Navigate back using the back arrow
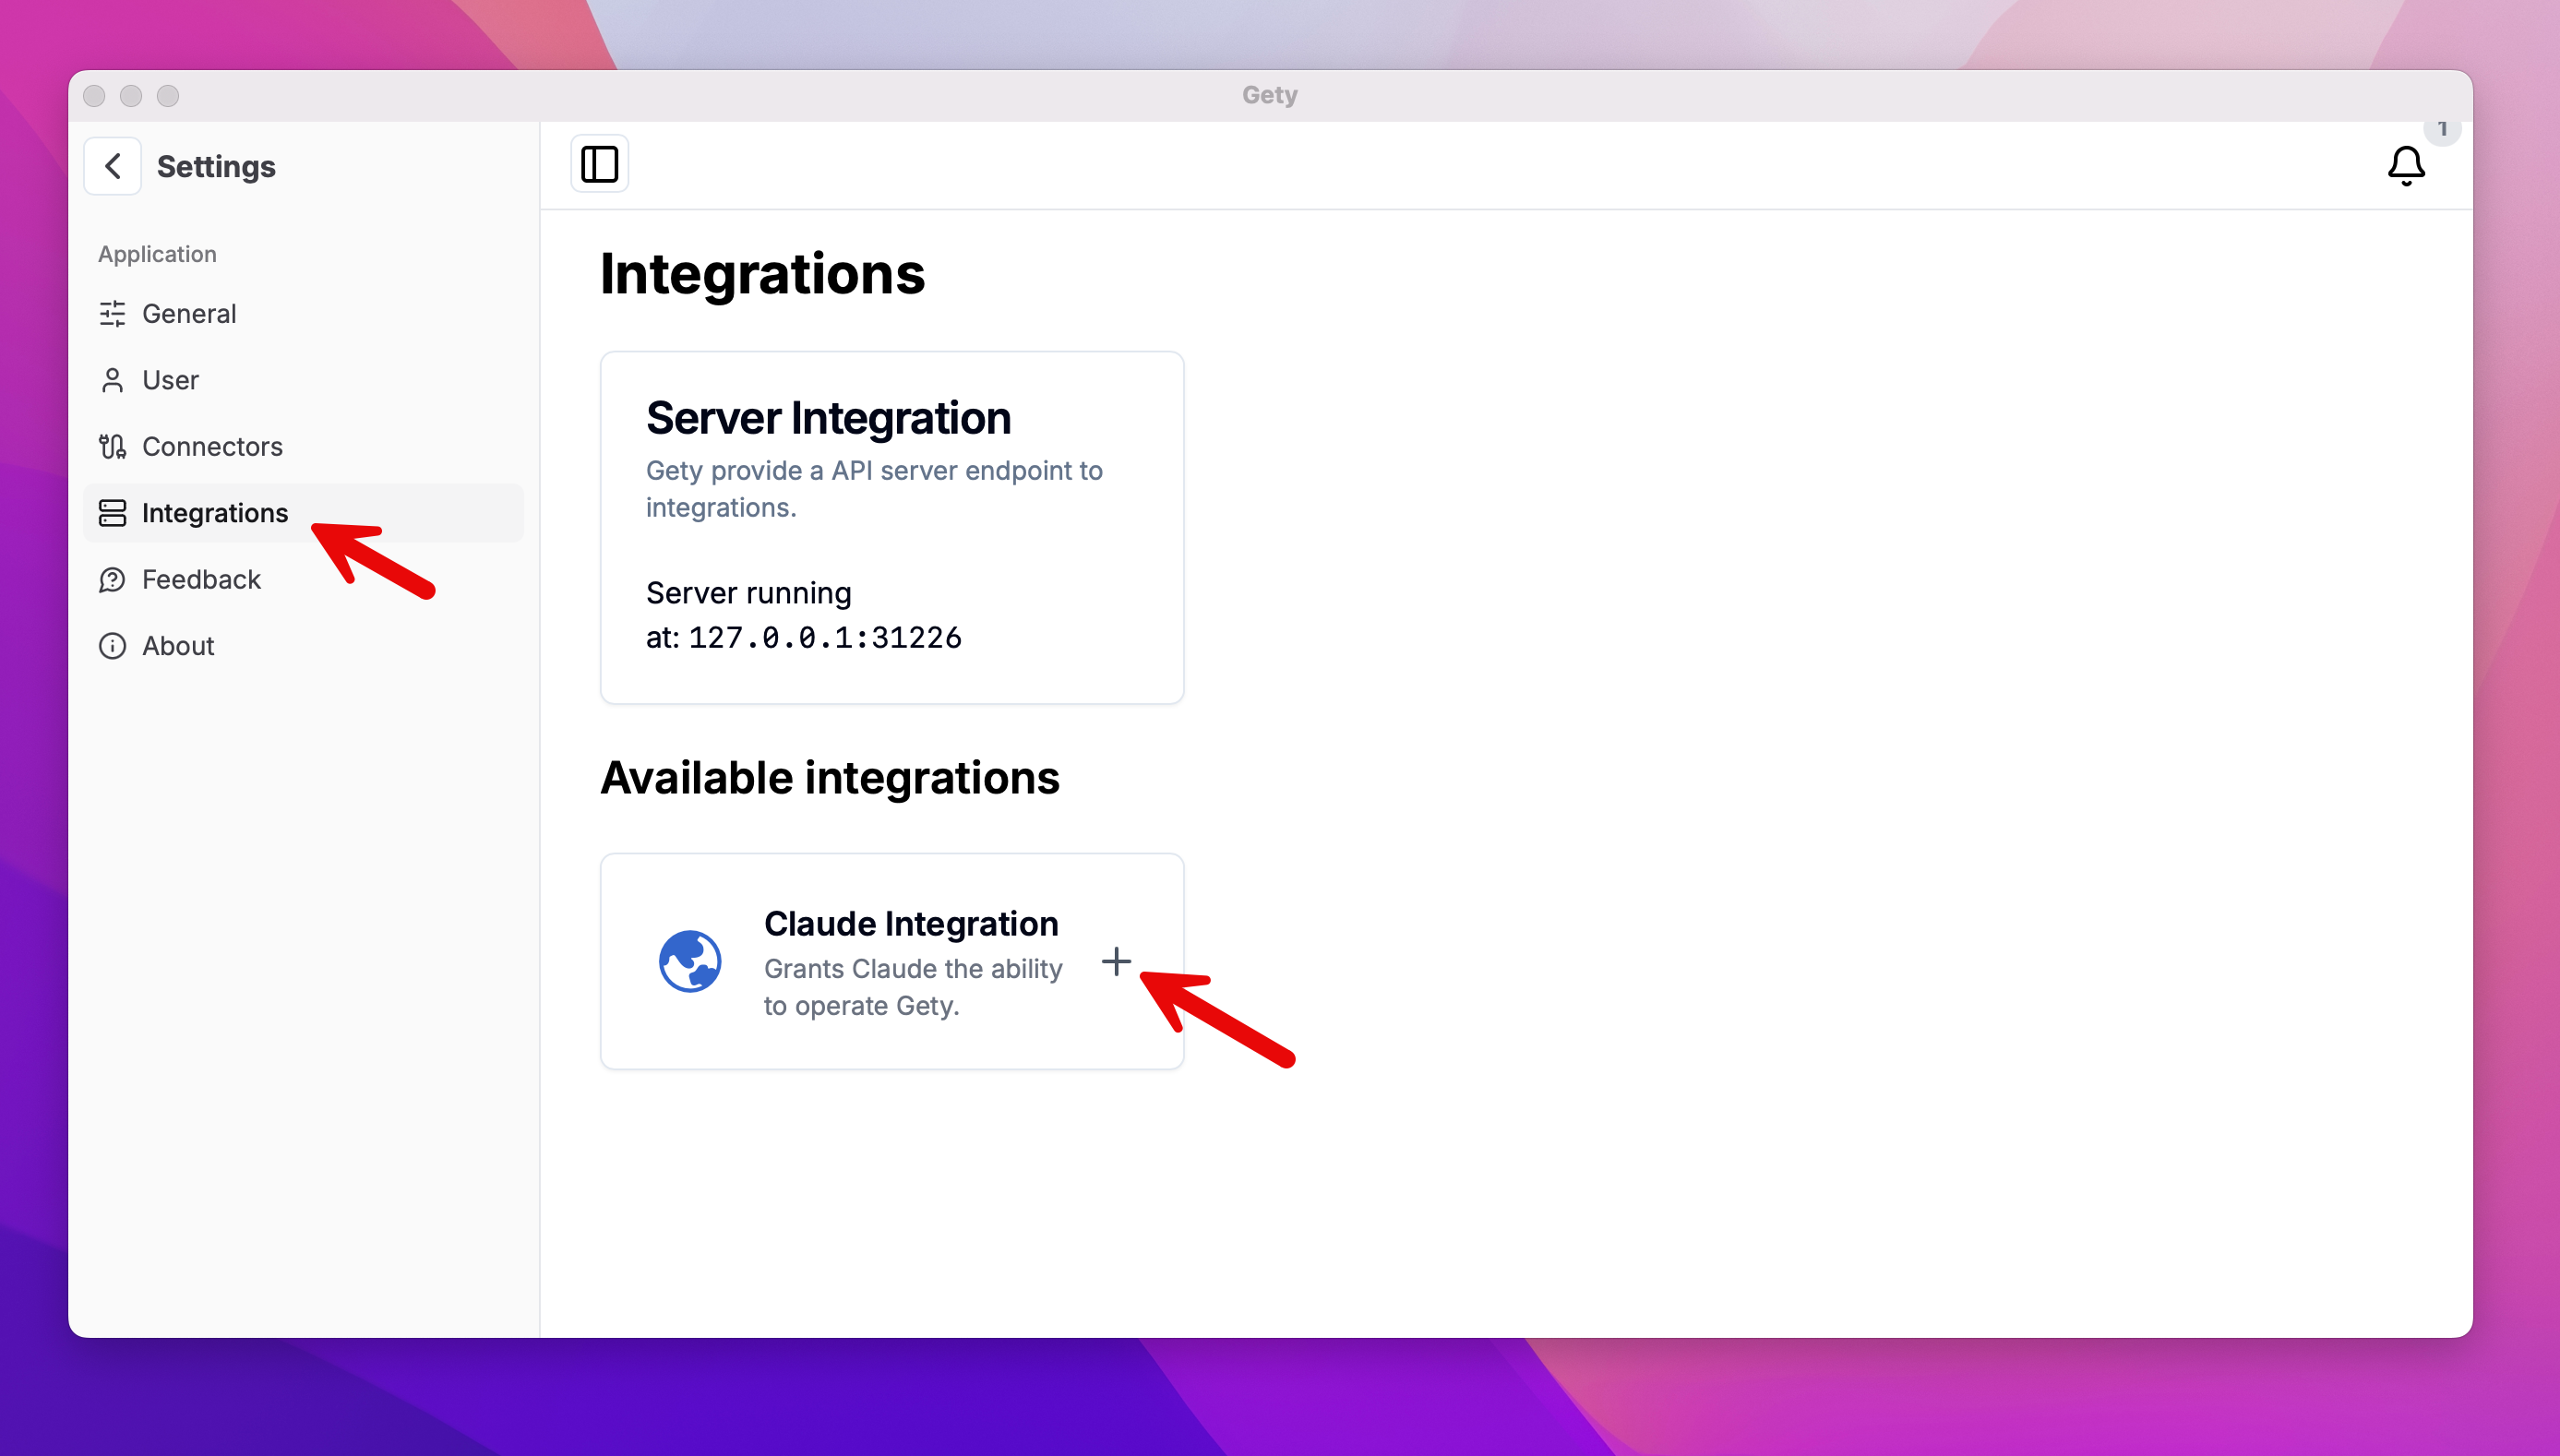Image resolution: width=2560 pixels, height=1456 pixels. click(x=111, y=165)
